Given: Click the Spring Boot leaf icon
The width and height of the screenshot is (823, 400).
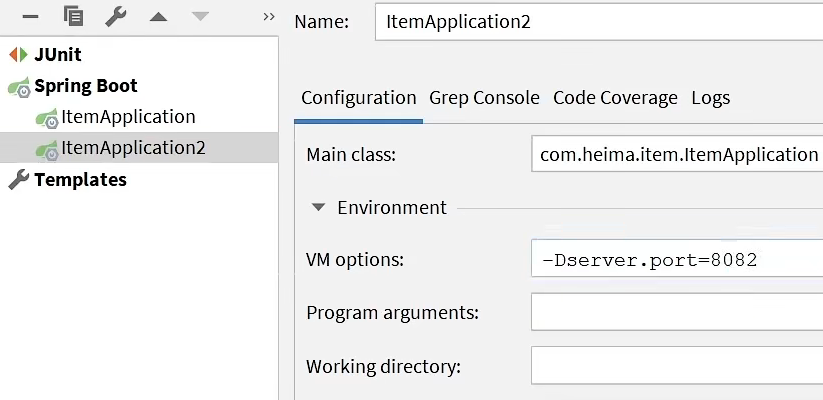Looking at the screenshot, I should [18, 87].
